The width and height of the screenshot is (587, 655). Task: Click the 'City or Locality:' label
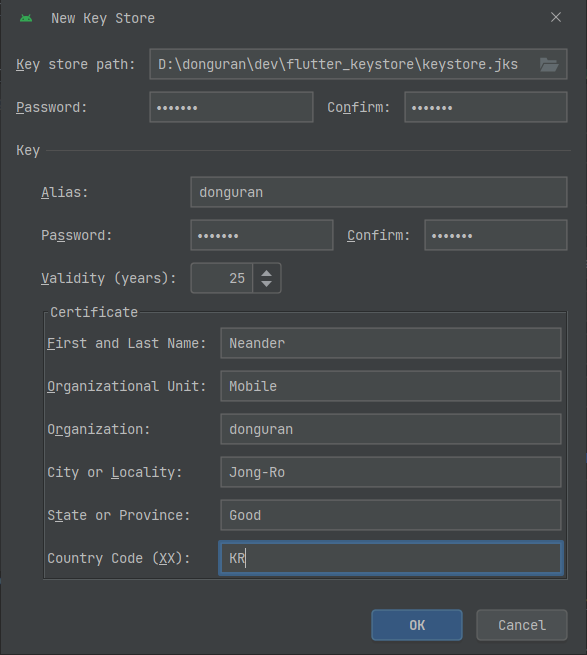tap(114, 472)
